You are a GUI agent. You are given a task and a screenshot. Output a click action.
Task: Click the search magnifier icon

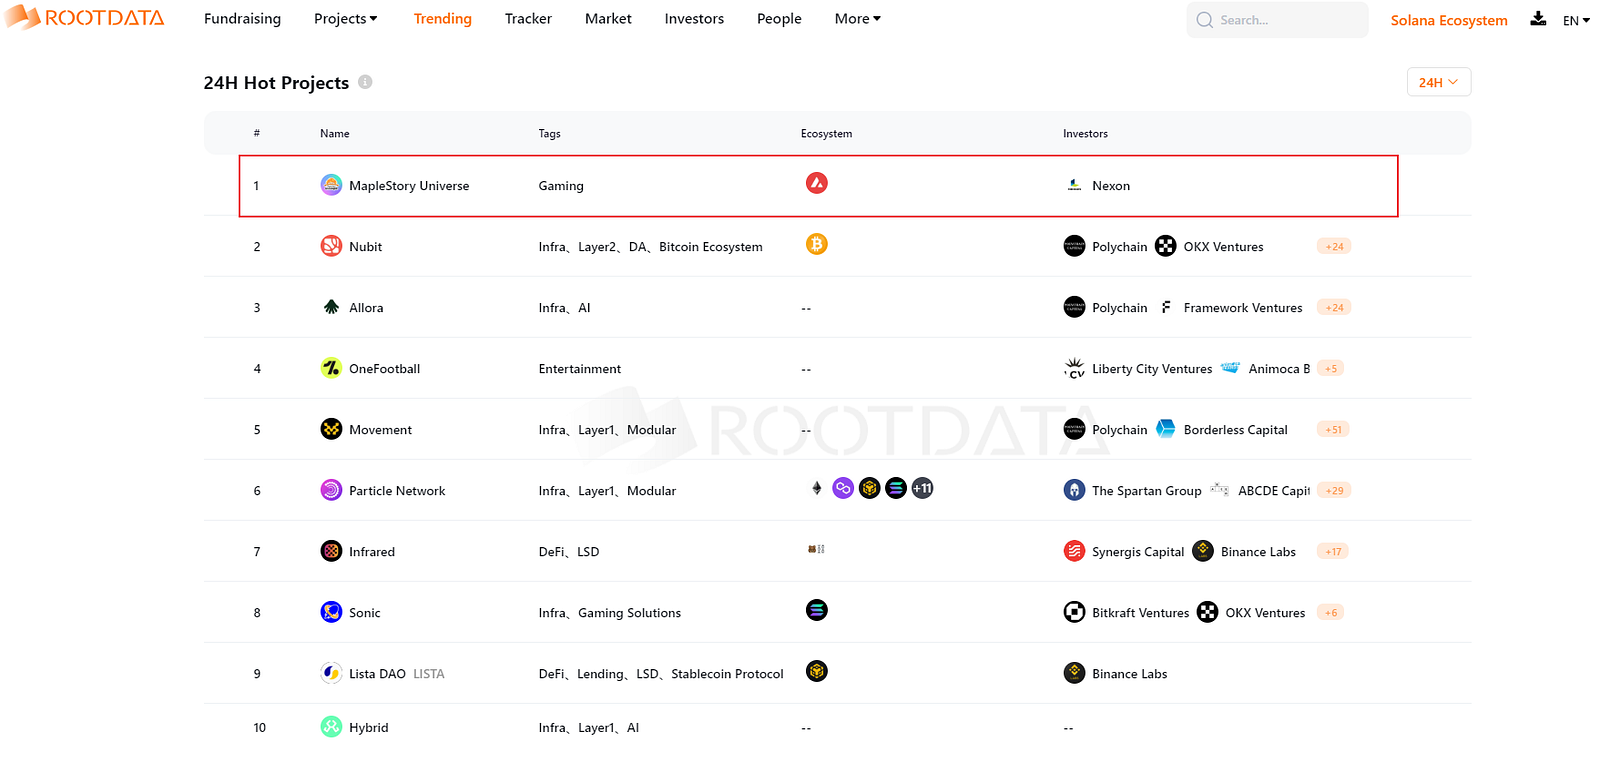[x=1204, y=20]
